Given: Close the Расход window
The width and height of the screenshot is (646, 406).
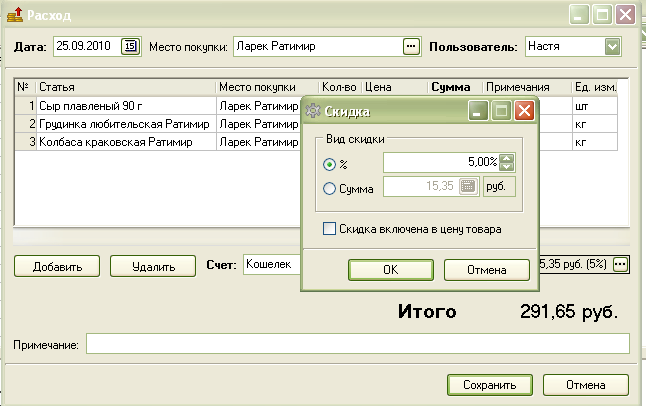Looking at the screenshot, I should 625,15.
